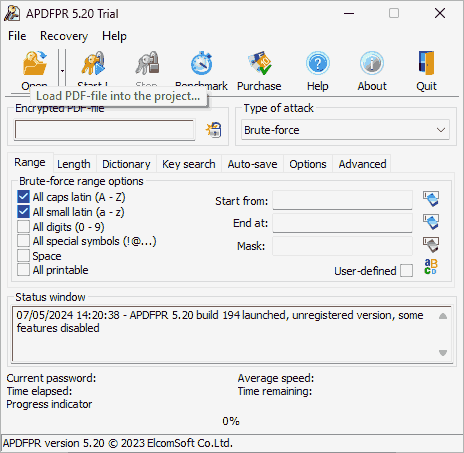This screenshot has width=464, height=453.
Task: Click the APDFPR title bar app icon
Action: tap(12, 14)
